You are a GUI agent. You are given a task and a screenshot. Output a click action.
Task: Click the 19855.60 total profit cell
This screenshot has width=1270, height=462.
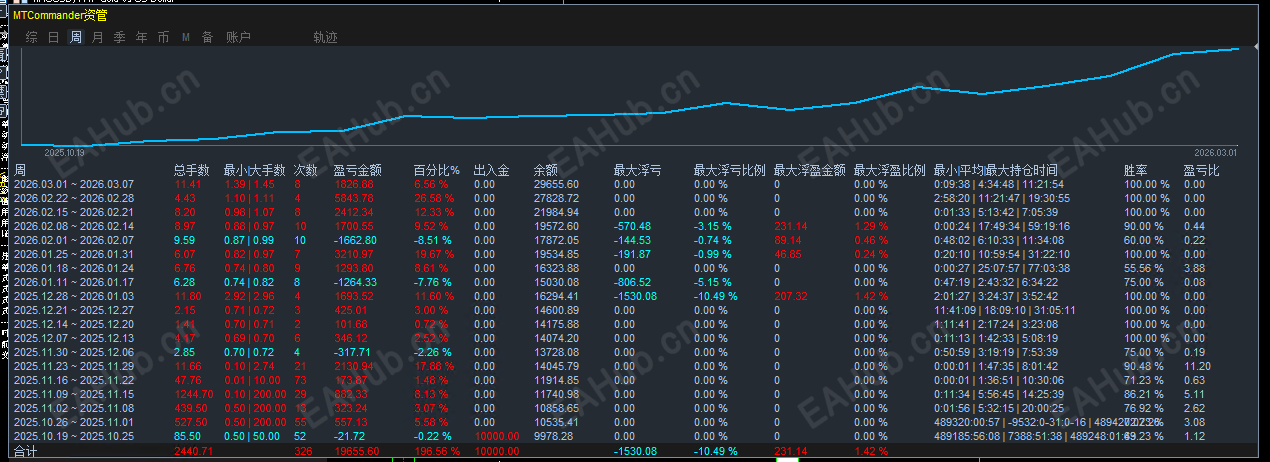coord(356,451)
